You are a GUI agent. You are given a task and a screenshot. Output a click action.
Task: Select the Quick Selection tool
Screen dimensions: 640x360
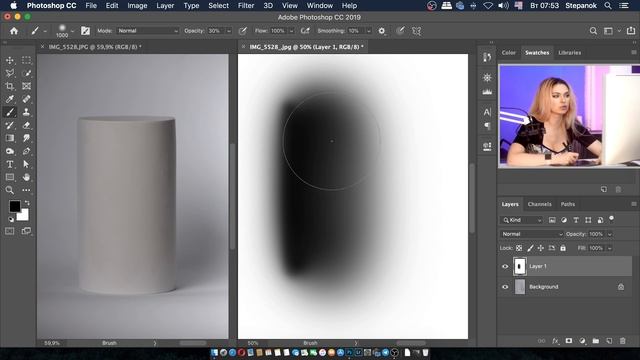[26, 73]
